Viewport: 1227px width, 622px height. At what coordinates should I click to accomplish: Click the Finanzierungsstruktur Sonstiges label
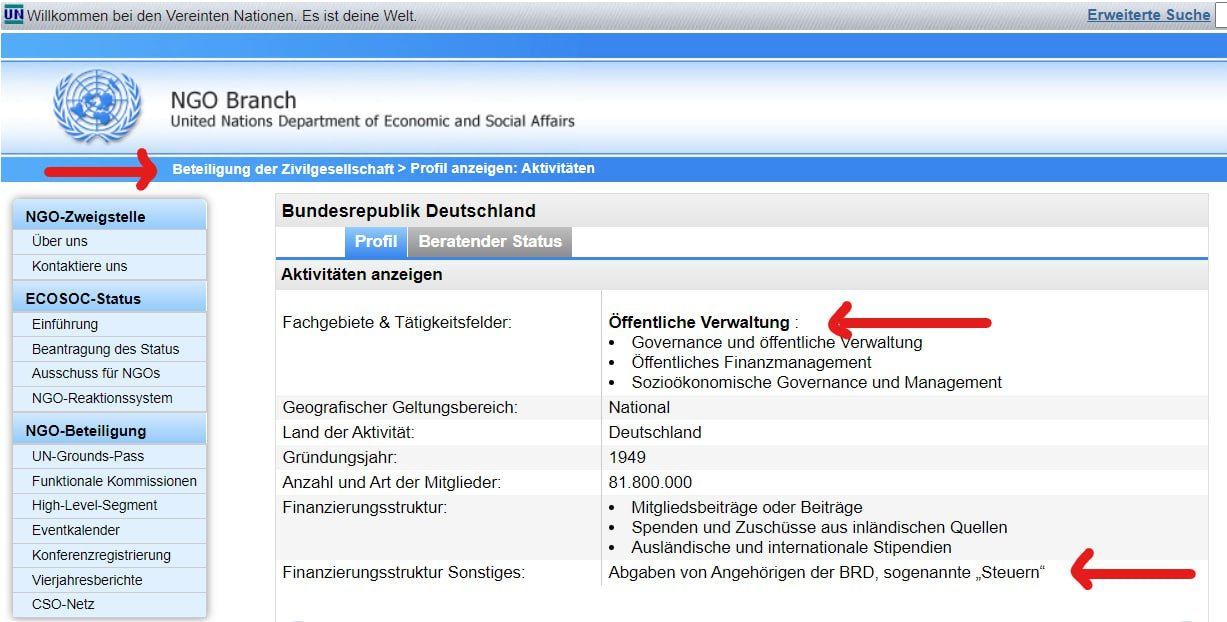[403, 573]
